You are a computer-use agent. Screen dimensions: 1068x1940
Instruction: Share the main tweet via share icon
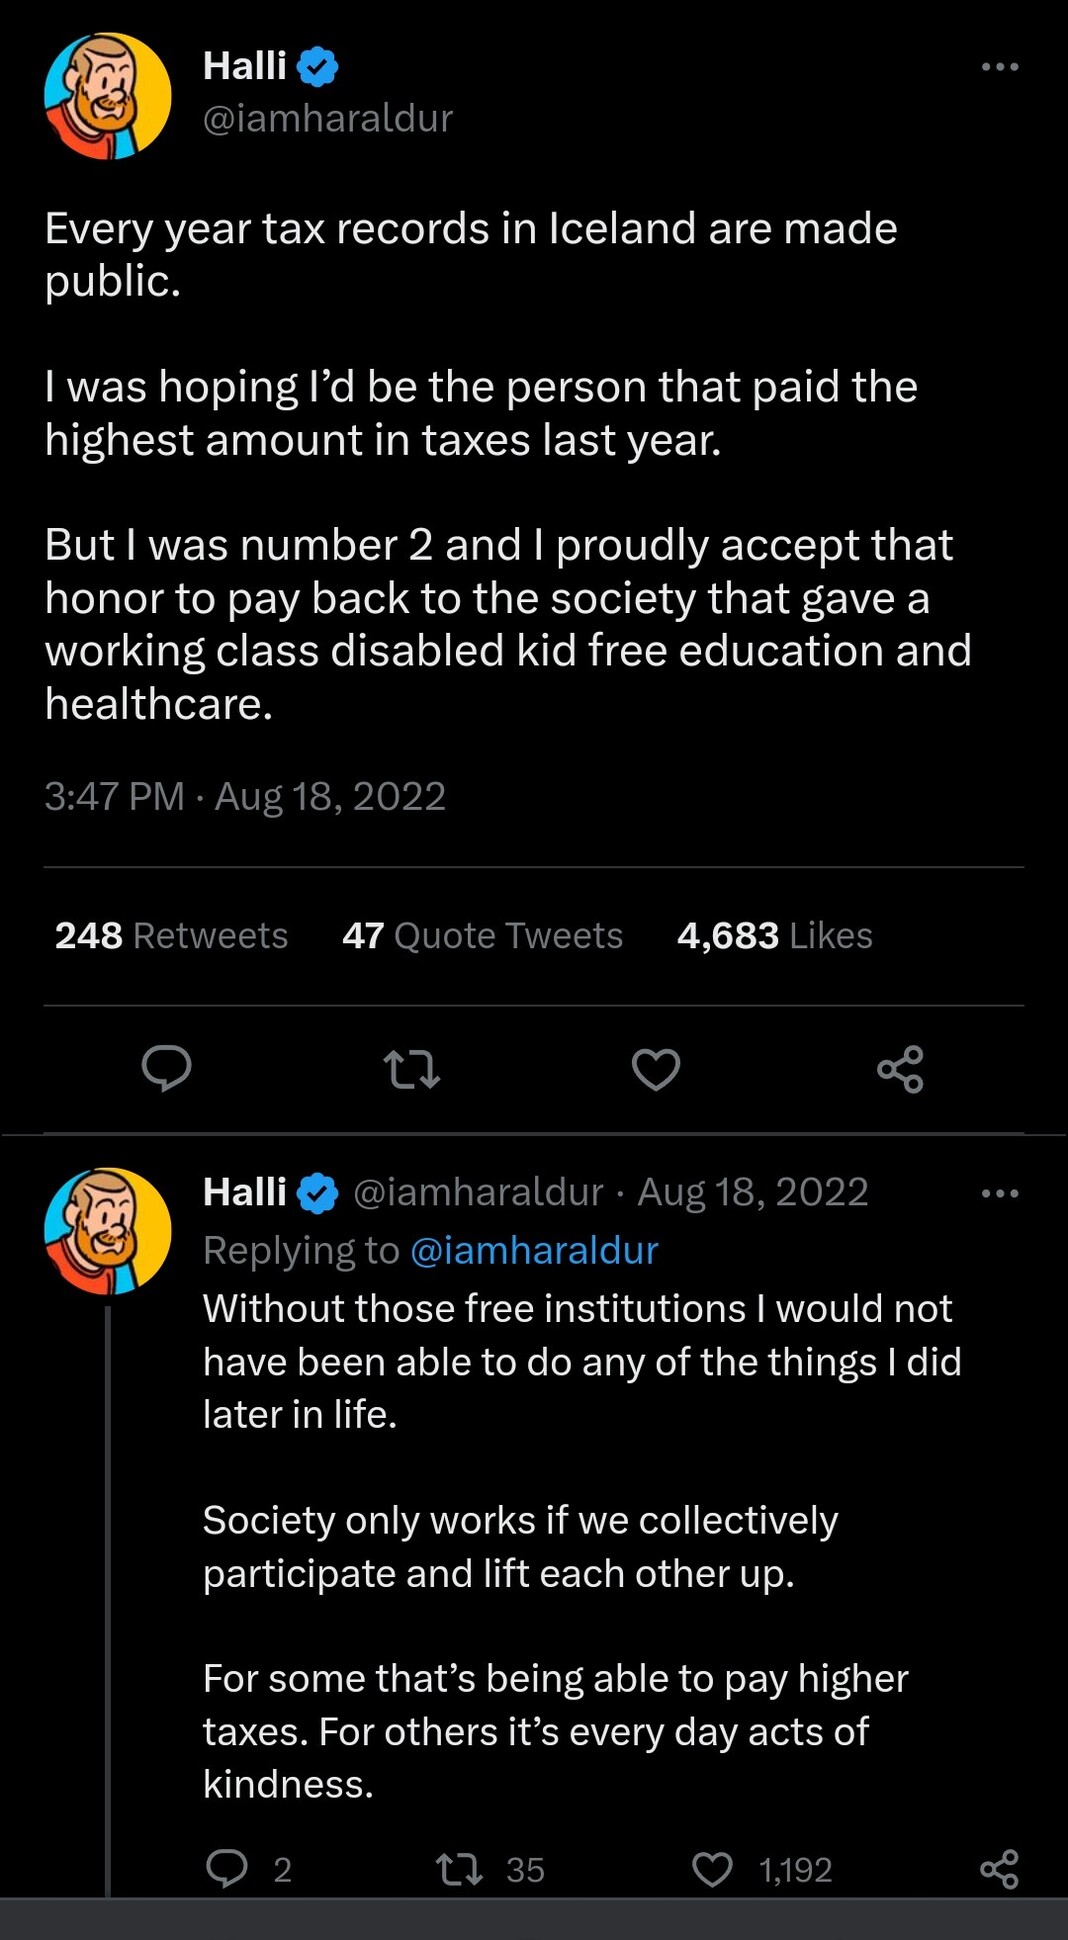click(900, 1068)
